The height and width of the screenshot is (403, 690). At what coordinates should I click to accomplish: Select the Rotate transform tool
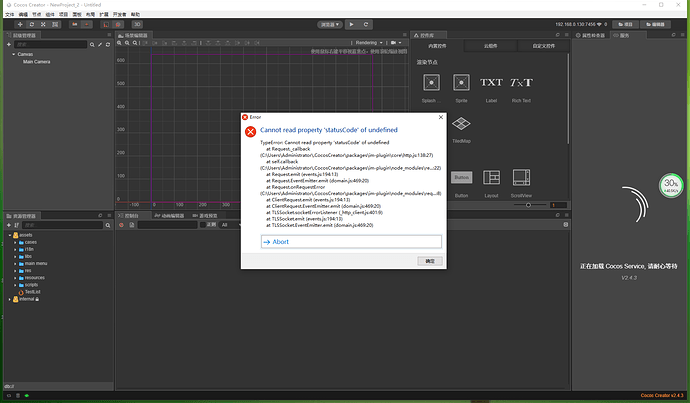32,25
